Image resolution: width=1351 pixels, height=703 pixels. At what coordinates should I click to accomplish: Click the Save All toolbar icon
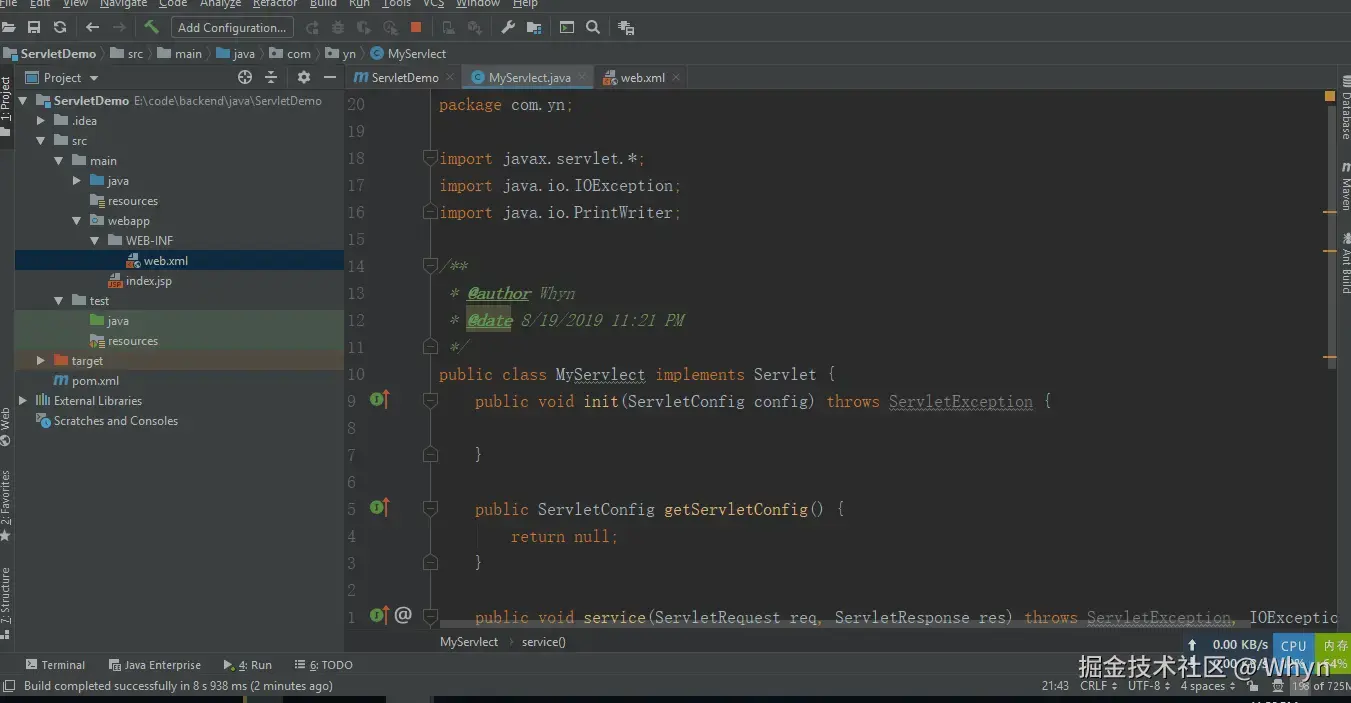[35, 28]
